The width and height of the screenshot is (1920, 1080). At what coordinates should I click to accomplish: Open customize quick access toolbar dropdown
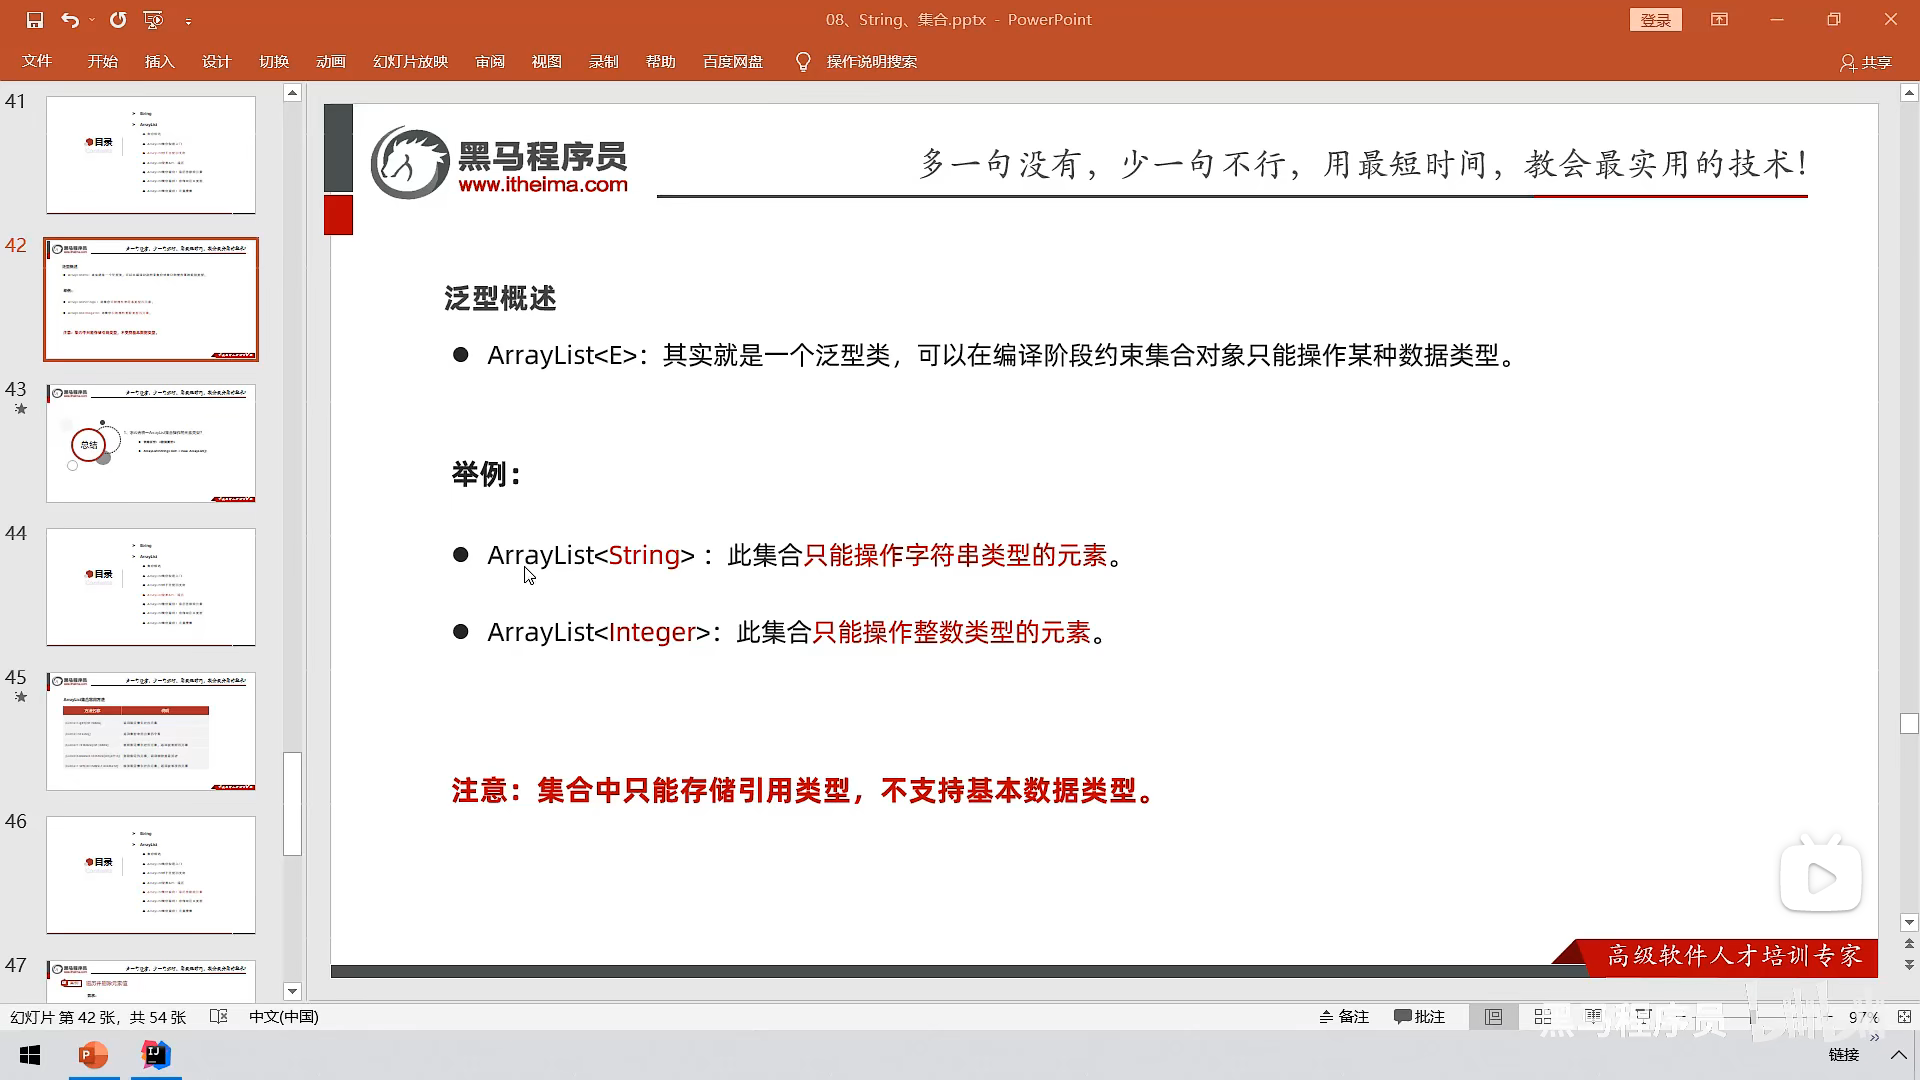click(x=188, y=20)
